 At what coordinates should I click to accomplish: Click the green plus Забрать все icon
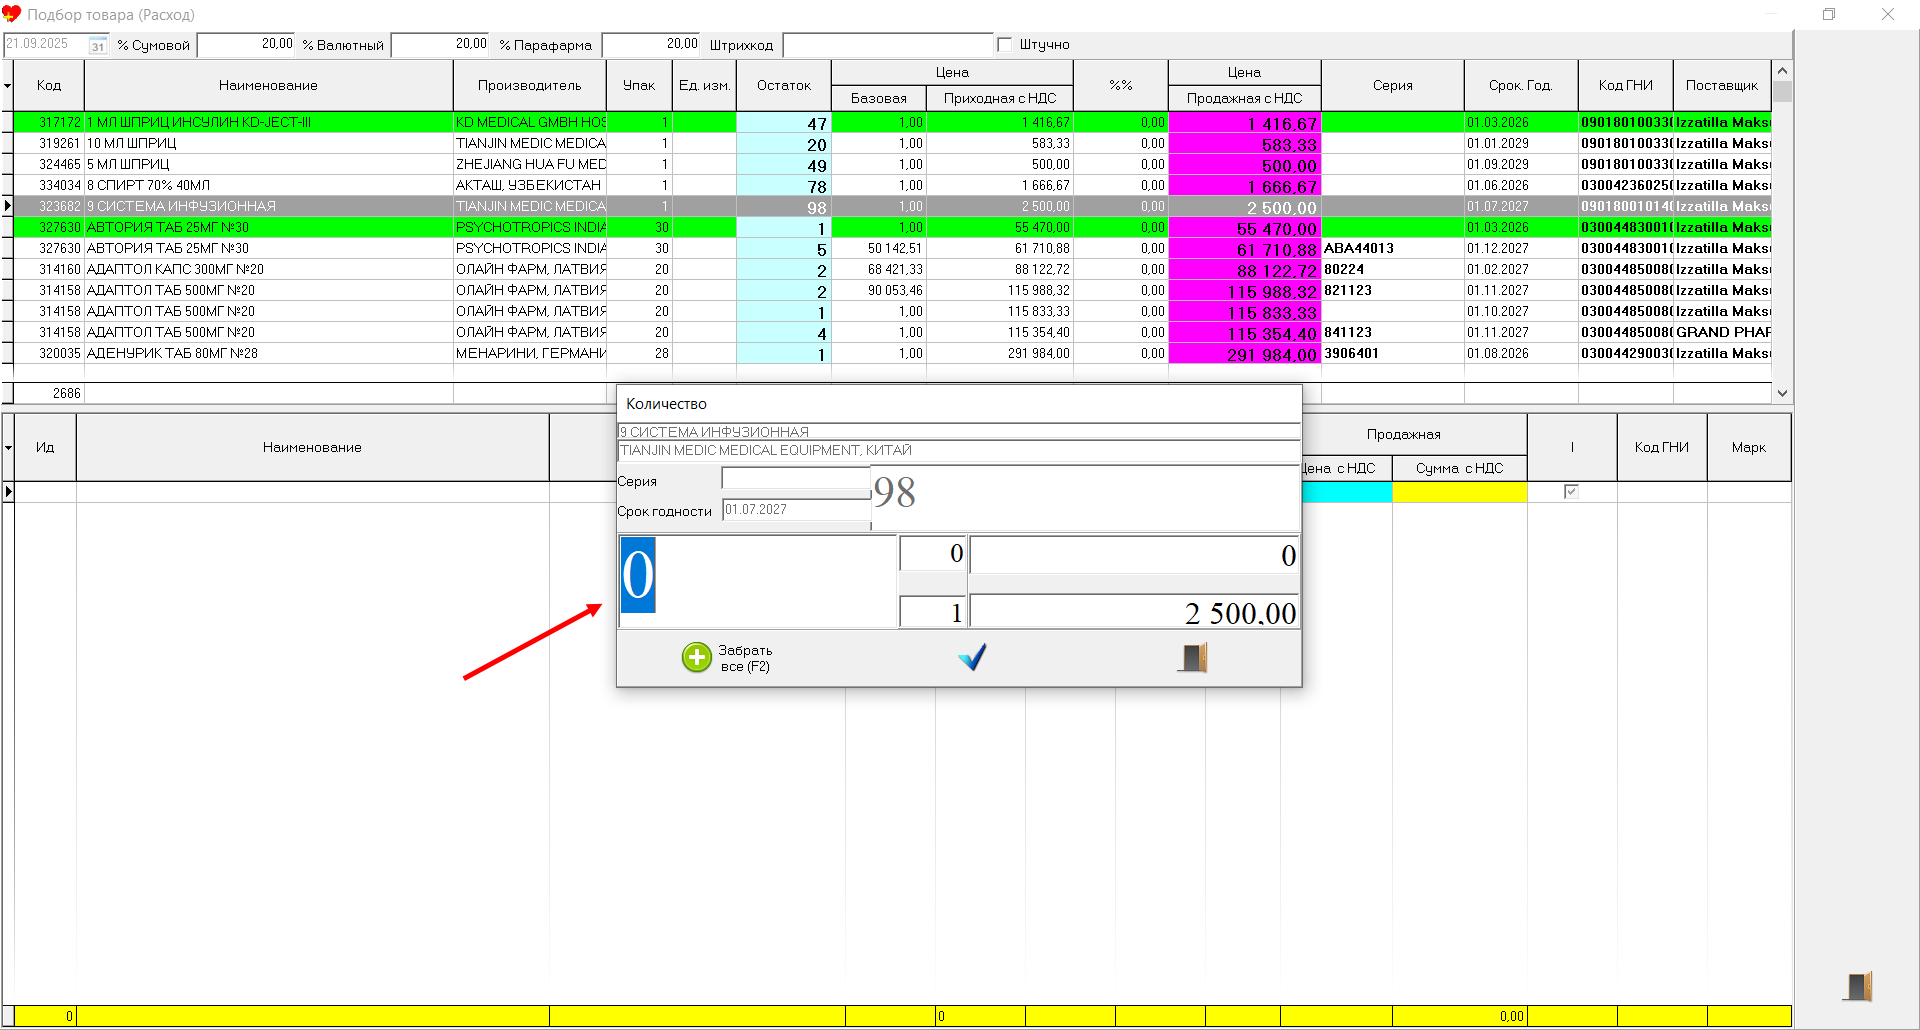point(696,657)
